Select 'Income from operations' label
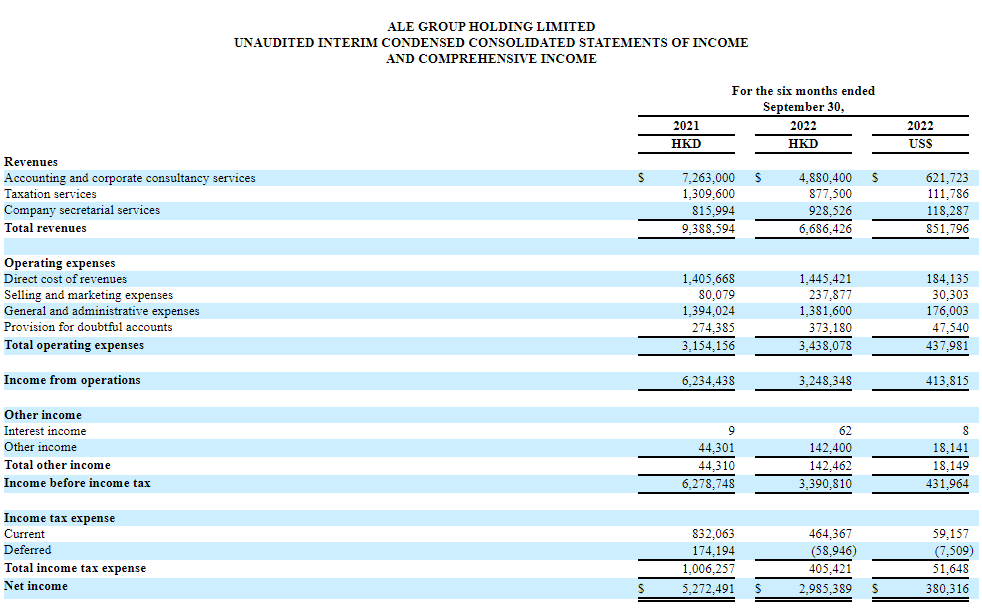982x611 pixels. 72,381
